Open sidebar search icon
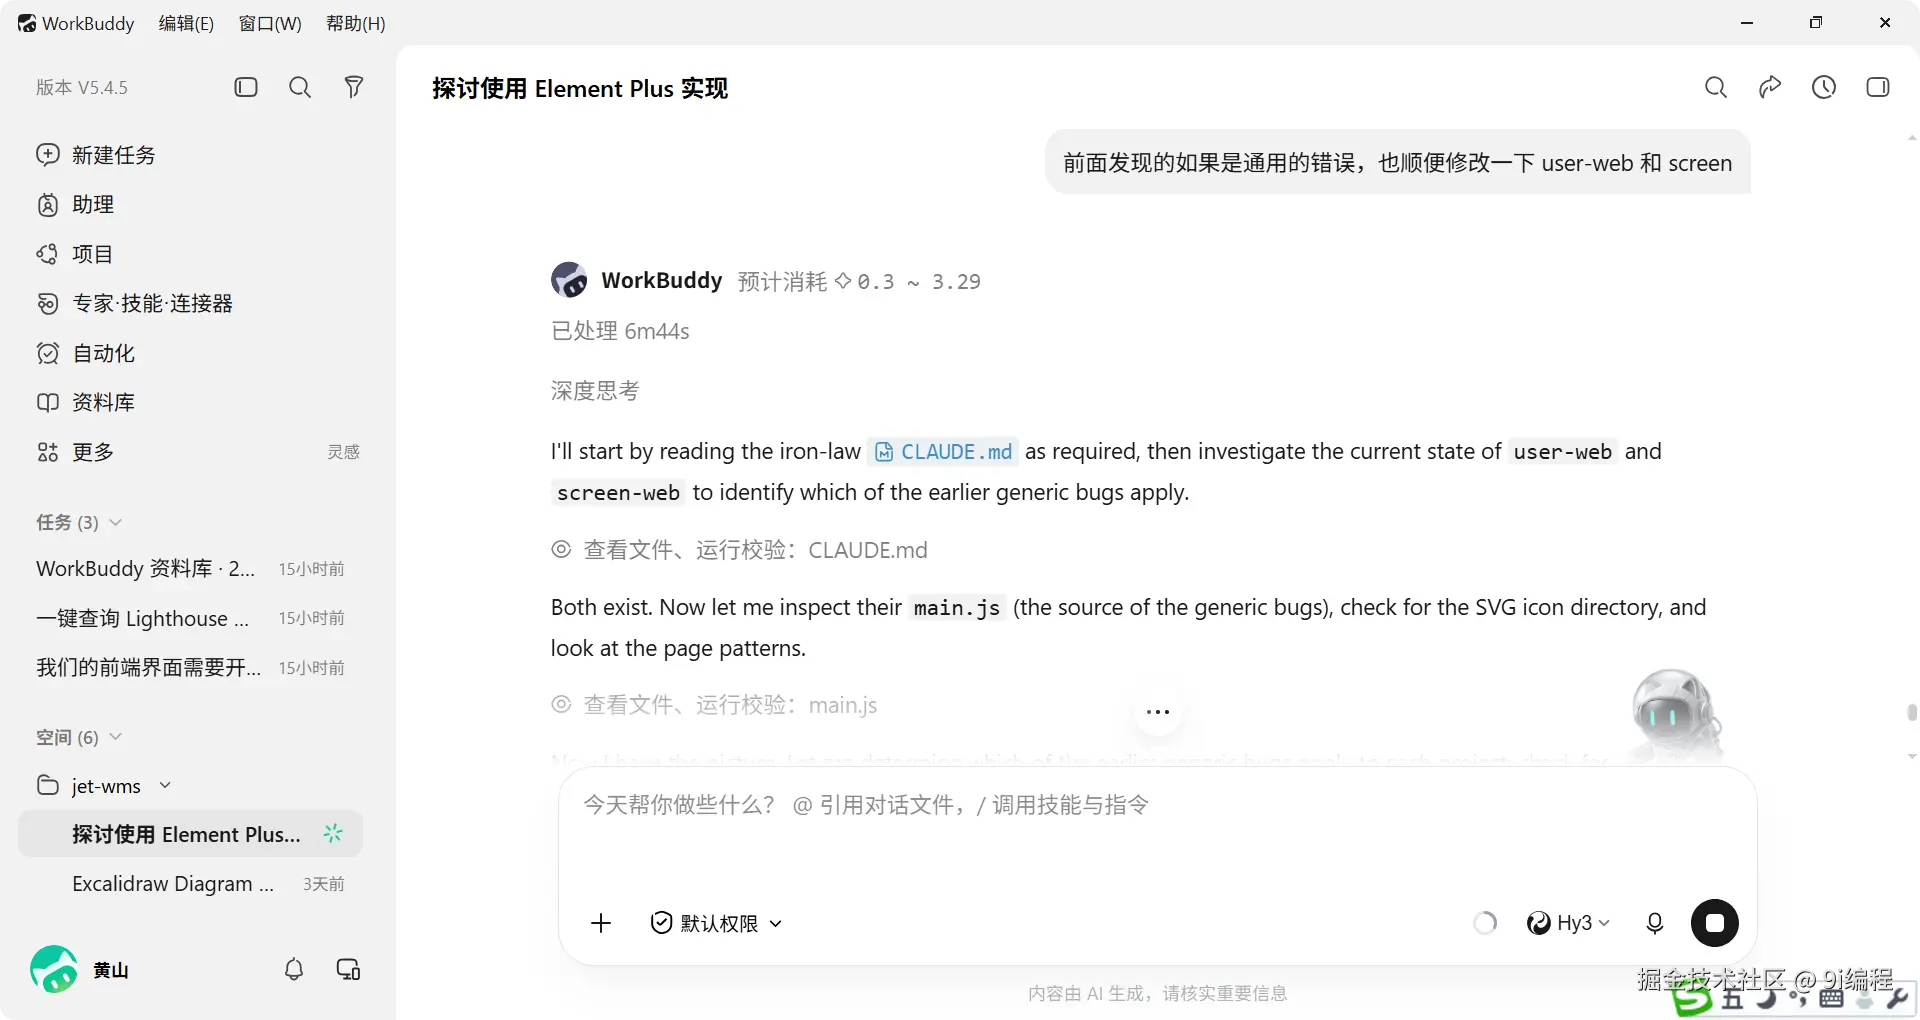 click(300, 87)
